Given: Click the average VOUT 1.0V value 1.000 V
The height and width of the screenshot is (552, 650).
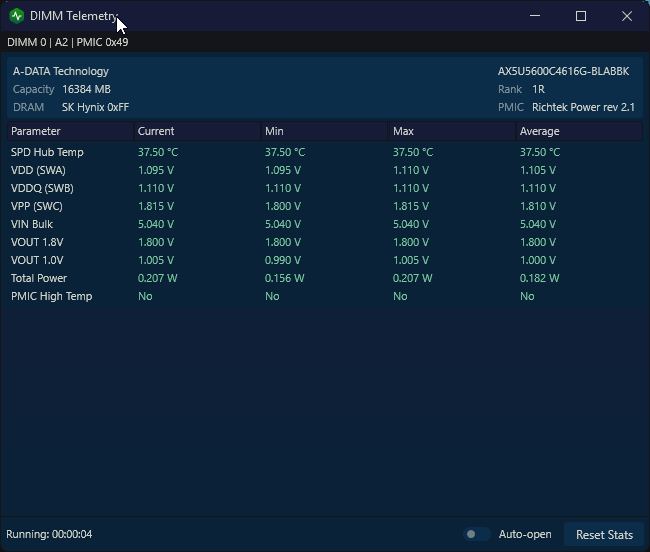Looking at the screenshot, I should [x=538, y=260].
